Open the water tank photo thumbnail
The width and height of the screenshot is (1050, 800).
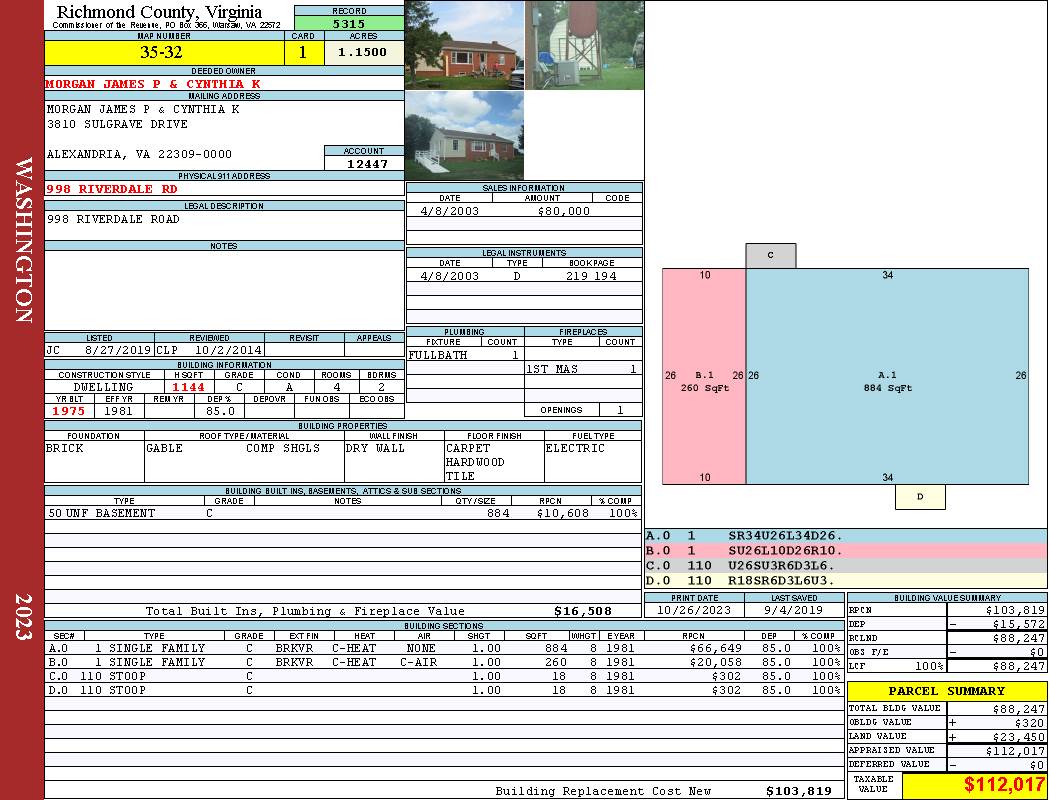585,45
